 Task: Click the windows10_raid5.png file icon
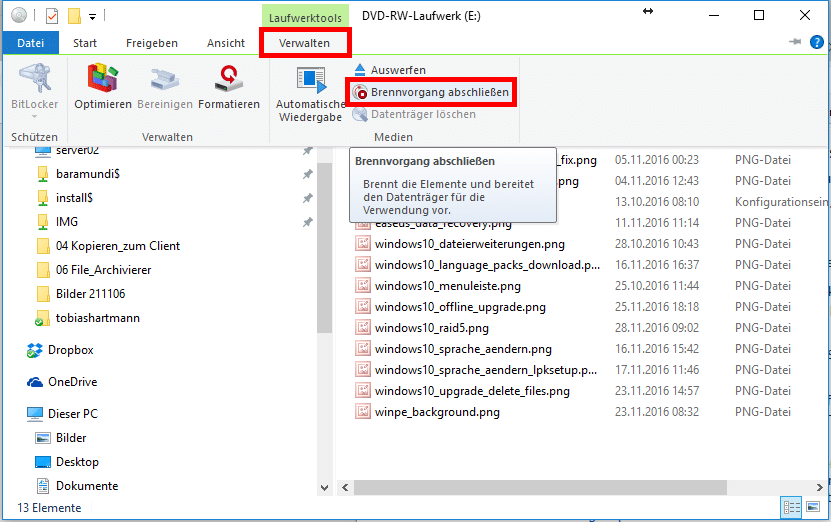[x=363, y=327]
